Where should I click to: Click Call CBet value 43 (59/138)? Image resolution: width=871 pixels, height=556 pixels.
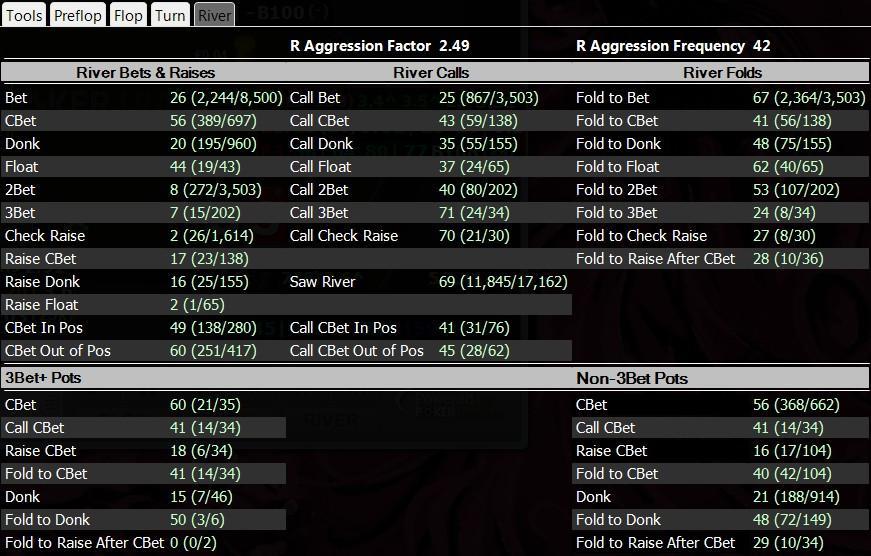pyautogui.click(x=478, y=121)
